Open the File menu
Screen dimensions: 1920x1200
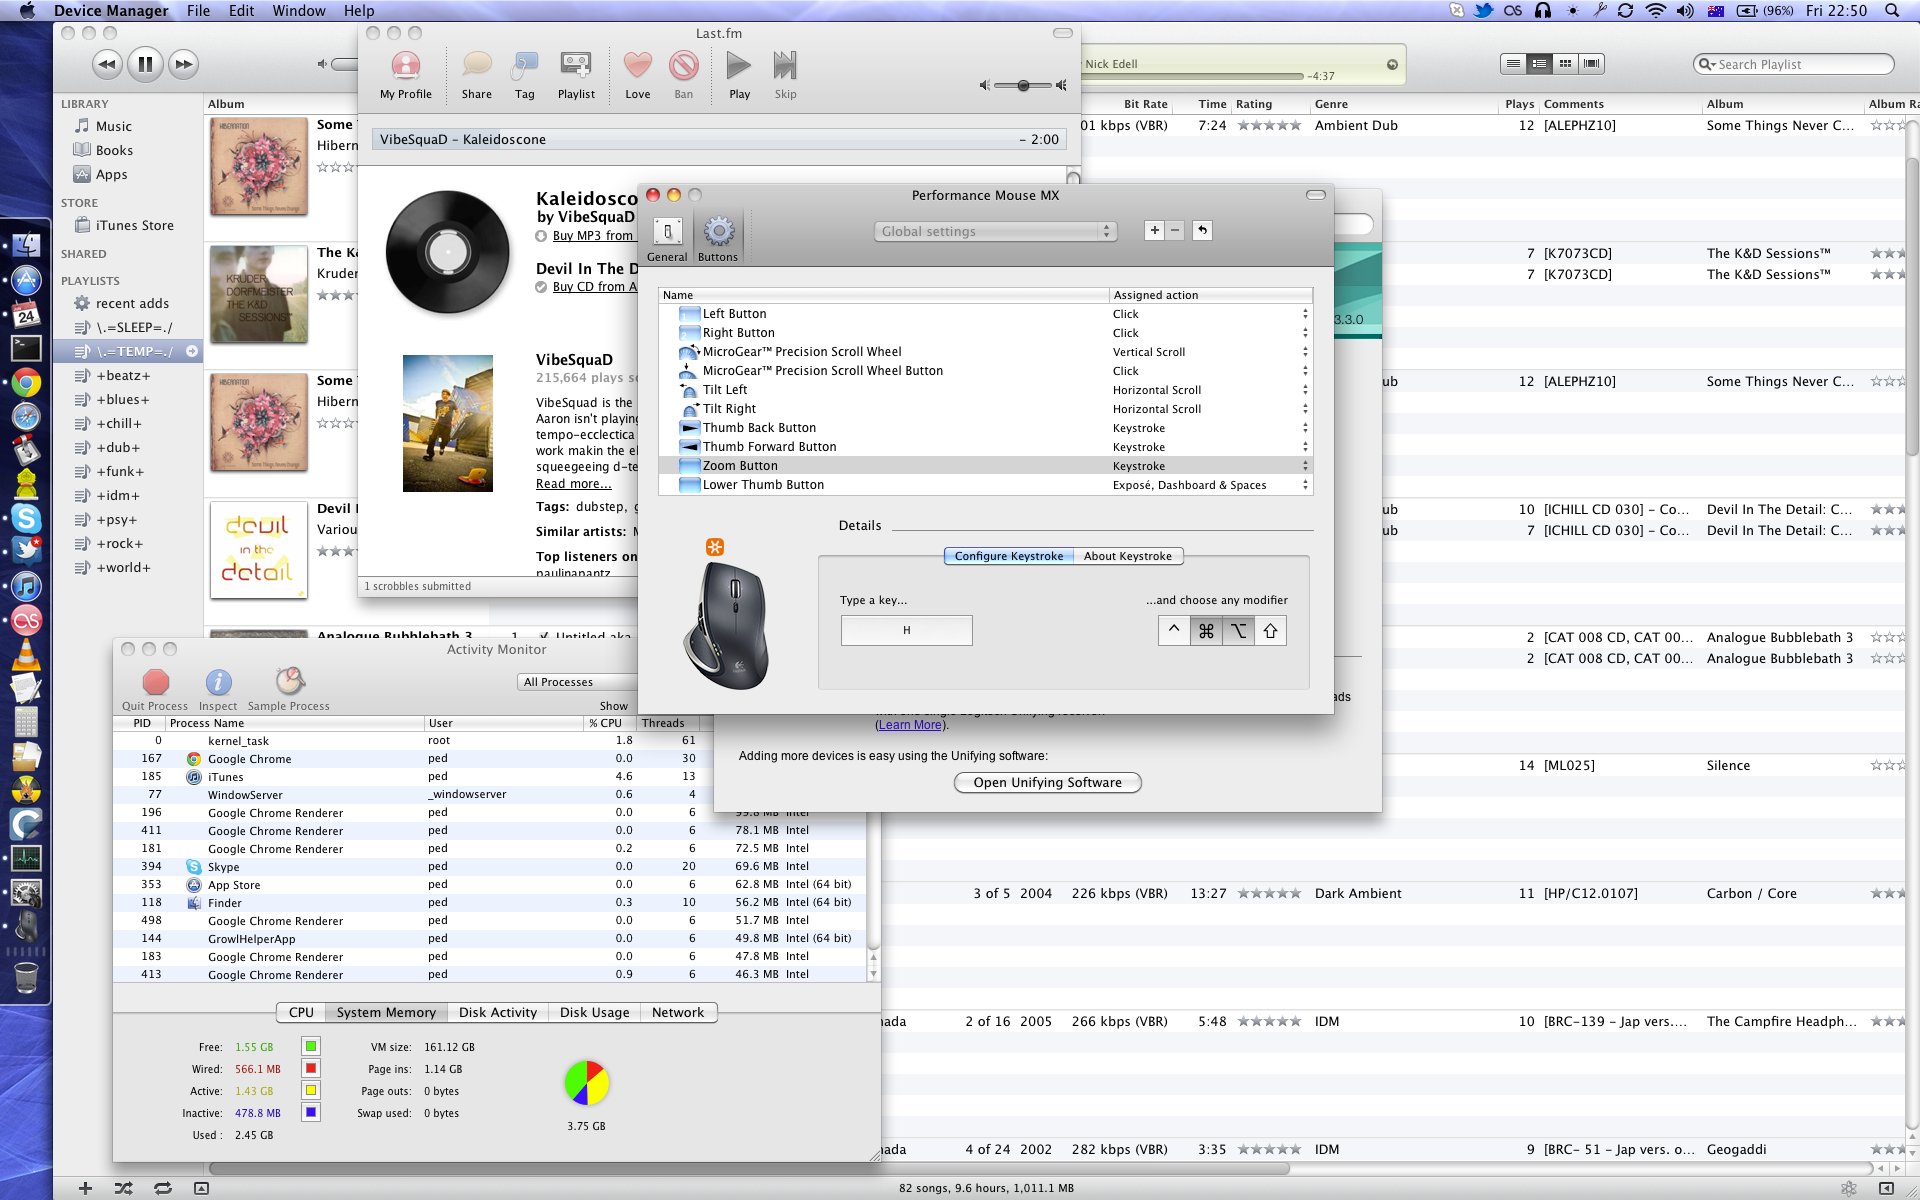(198, 11)
